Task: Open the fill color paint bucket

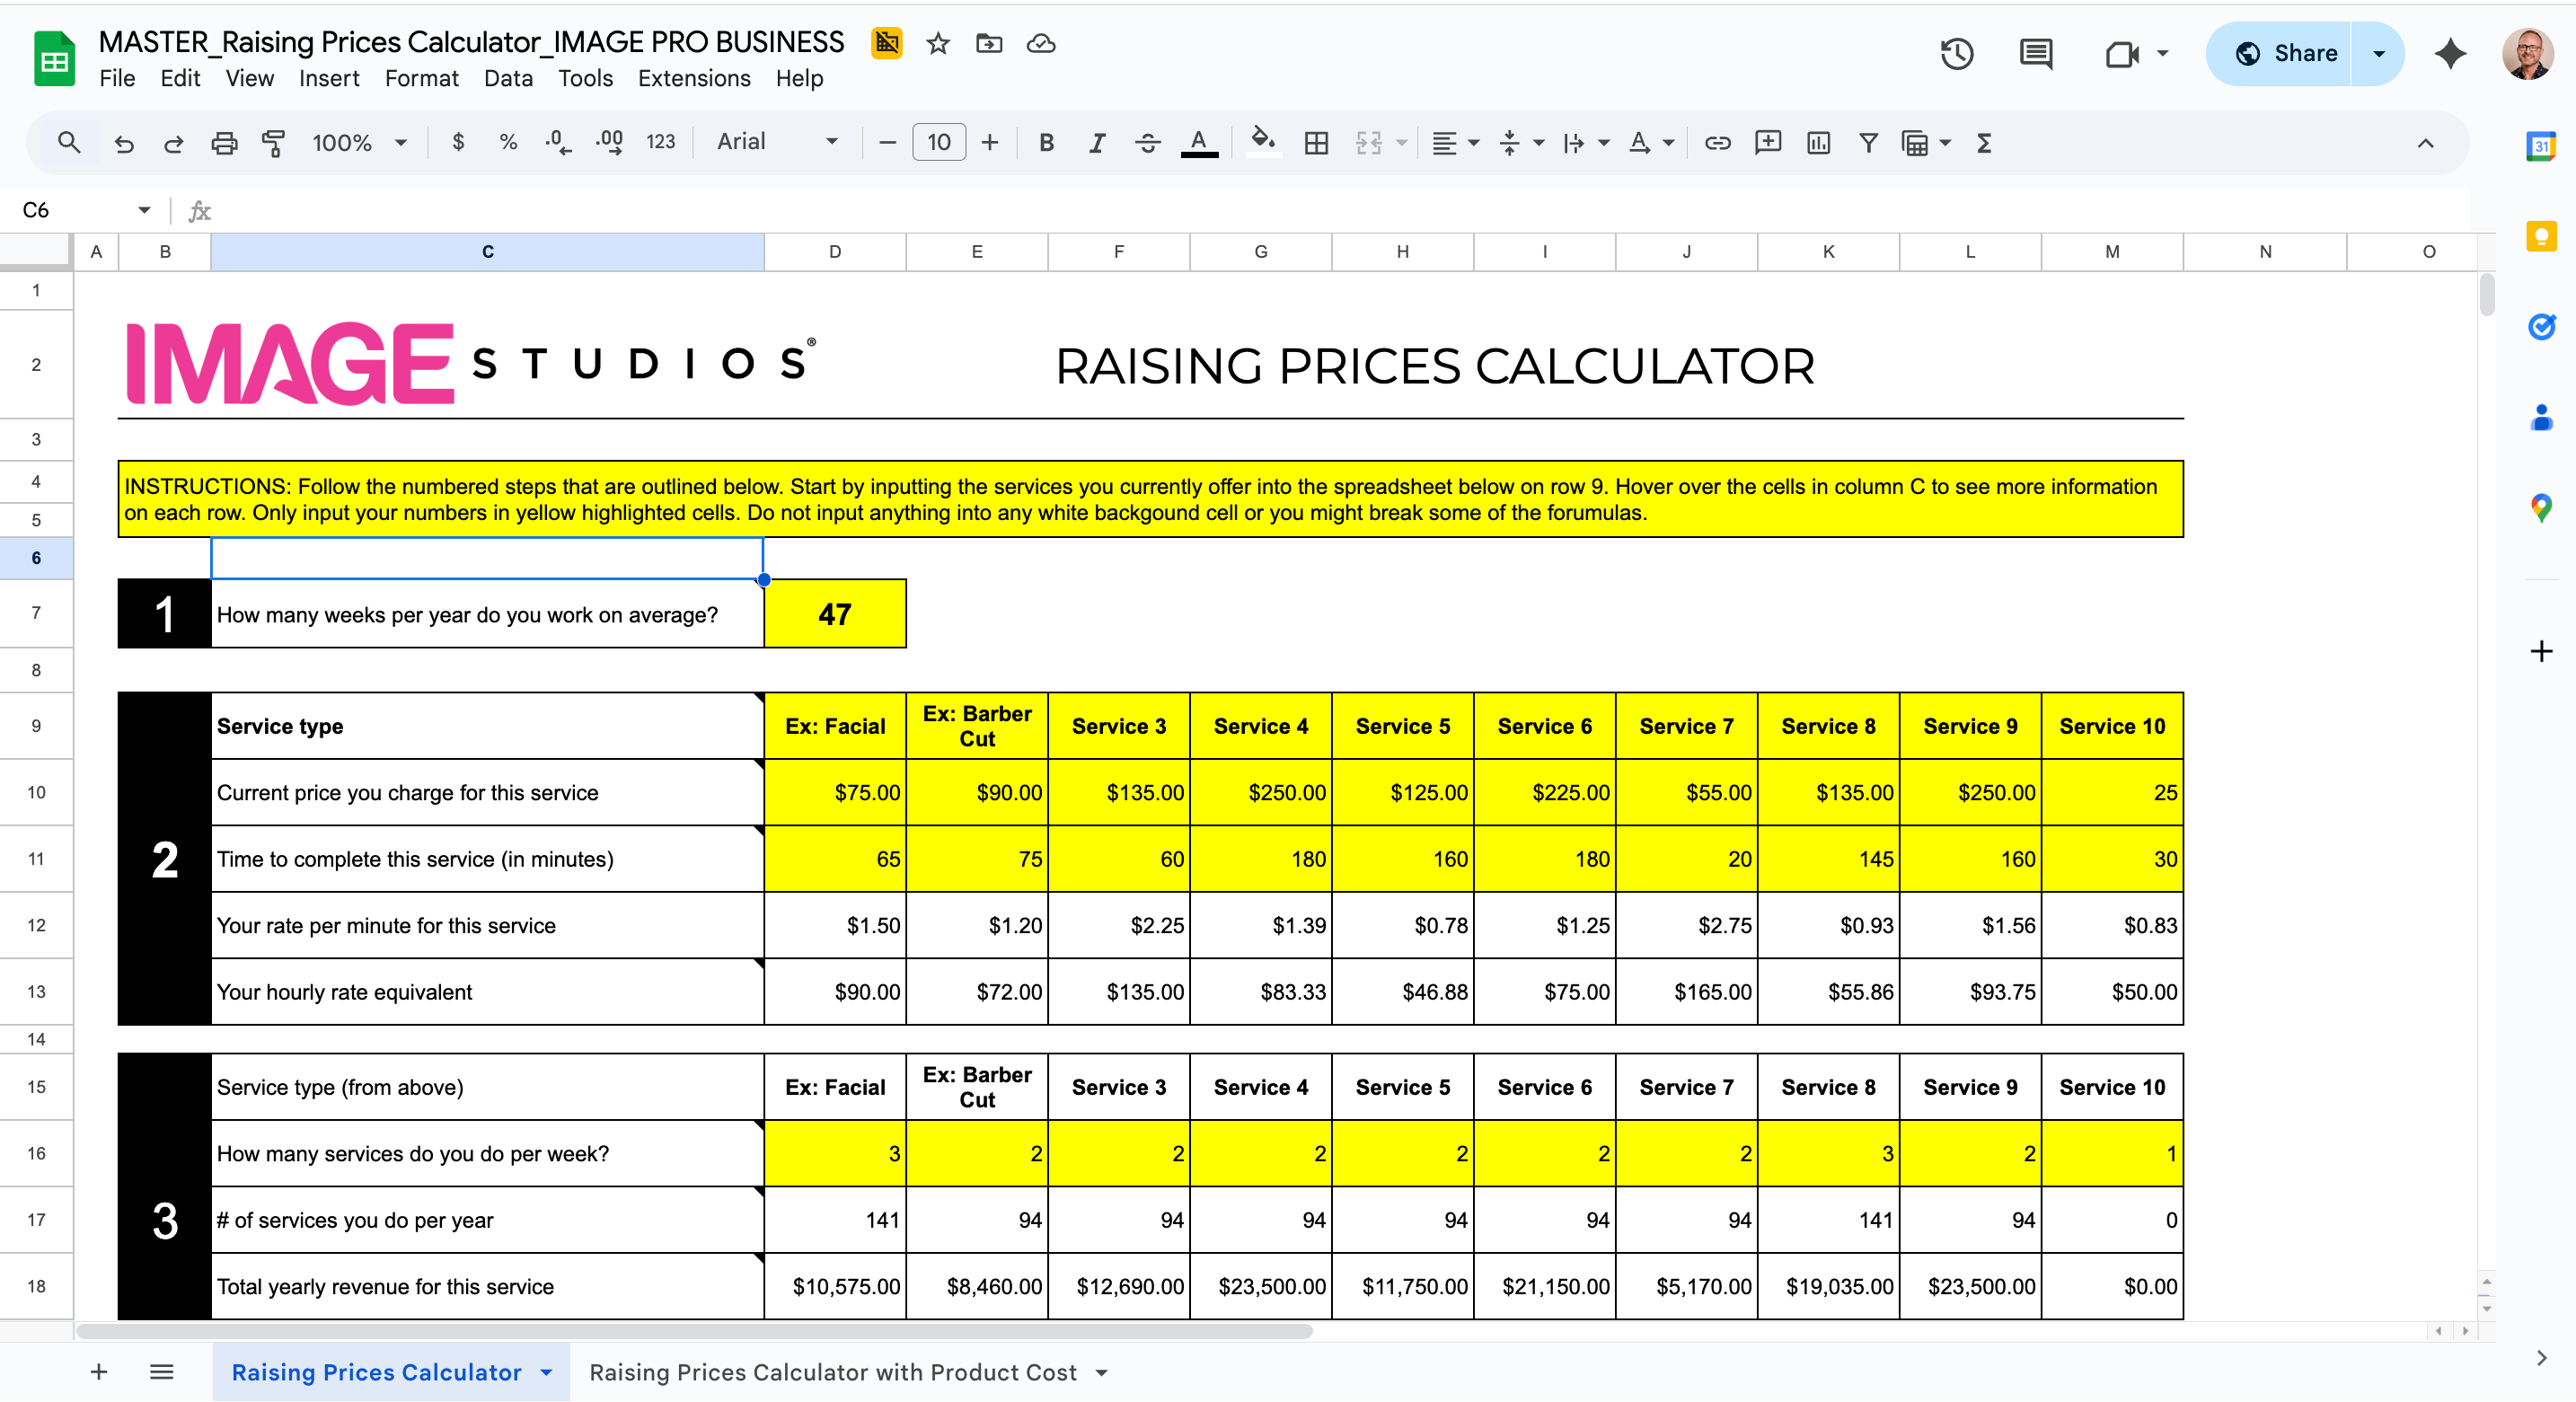Action: [1262, 141]
